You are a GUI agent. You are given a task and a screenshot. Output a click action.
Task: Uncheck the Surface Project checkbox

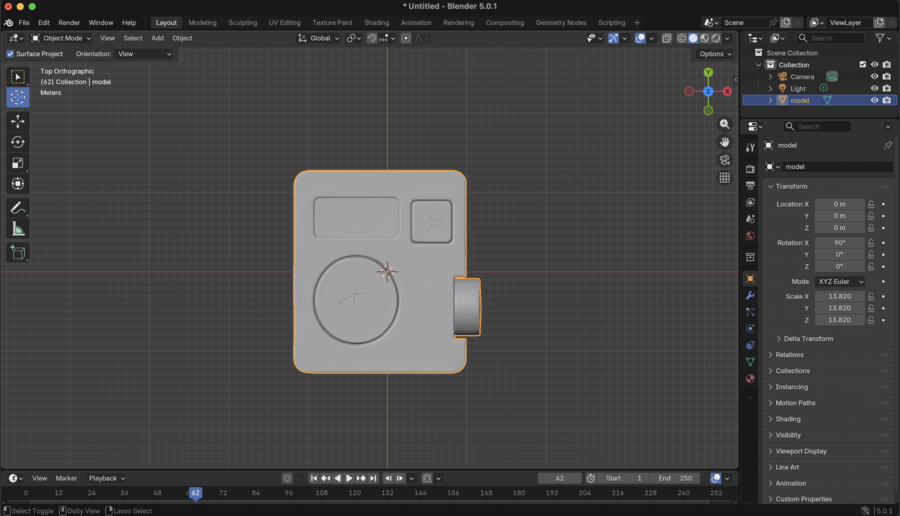11,54
